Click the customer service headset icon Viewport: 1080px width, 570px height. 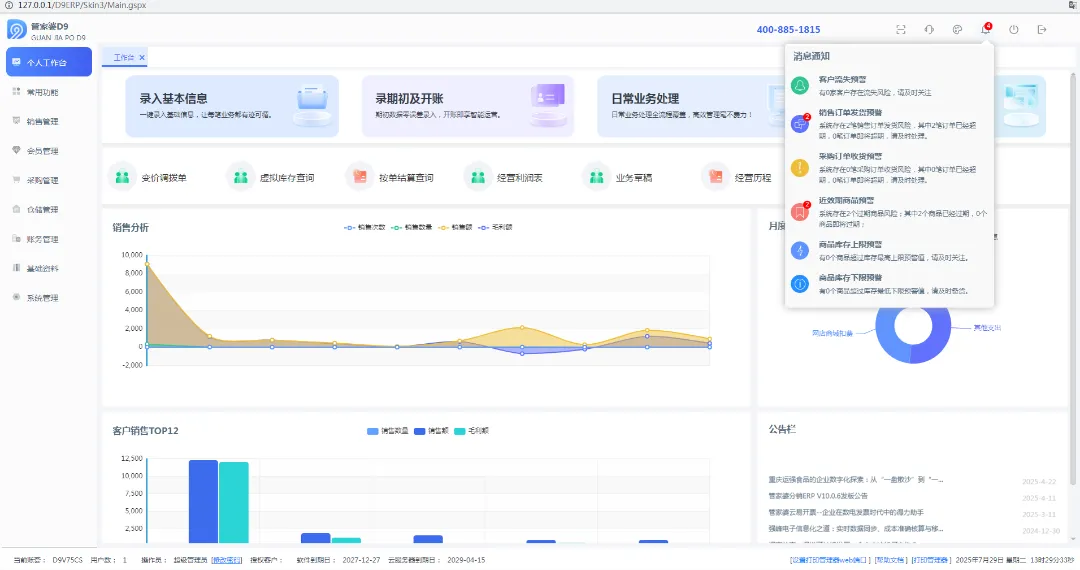pos(928,30)
